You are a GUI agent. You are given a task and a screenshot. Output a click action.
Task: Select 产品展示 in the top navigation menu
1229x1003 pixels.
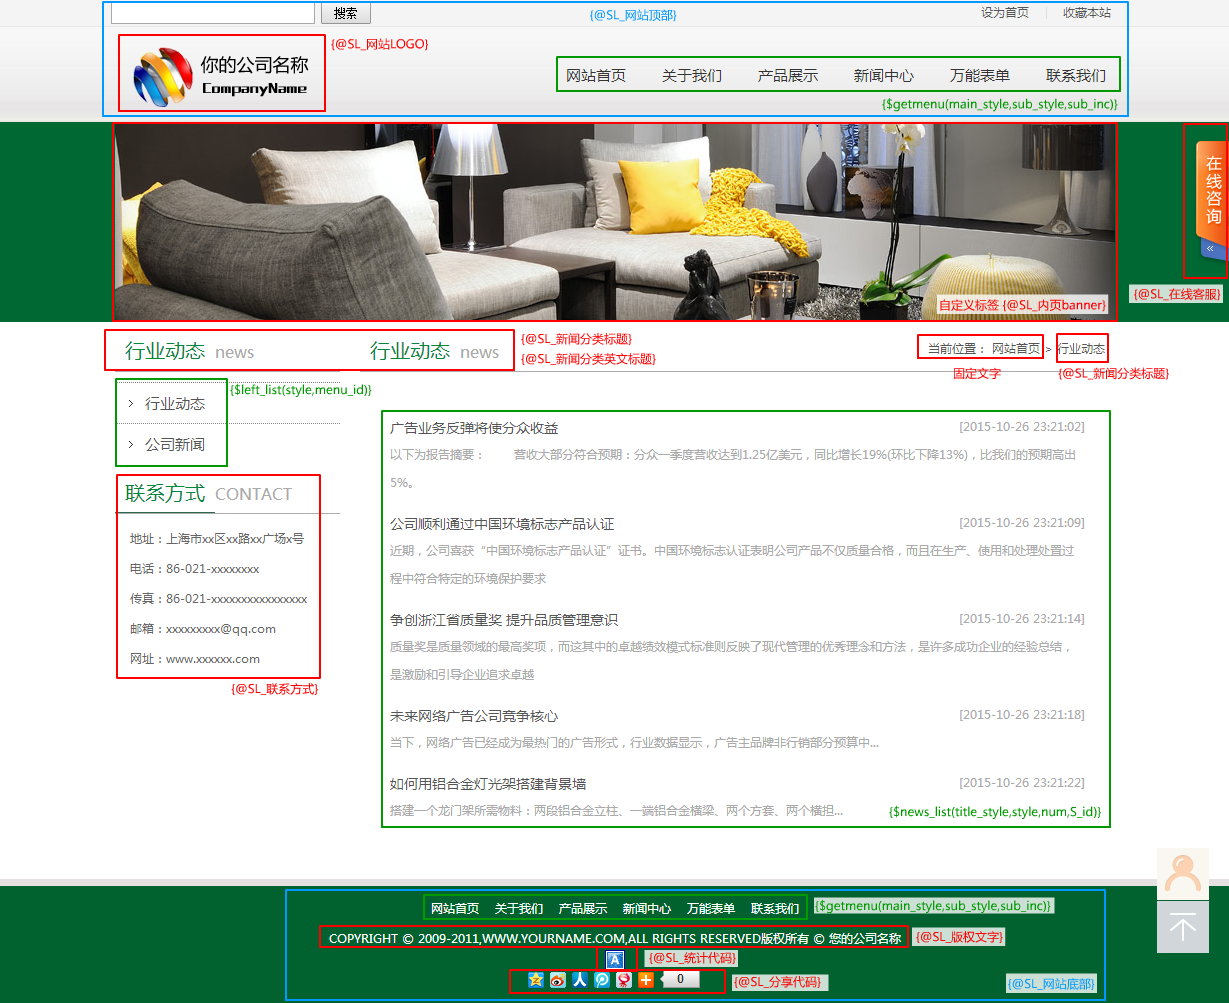(787, 76)
